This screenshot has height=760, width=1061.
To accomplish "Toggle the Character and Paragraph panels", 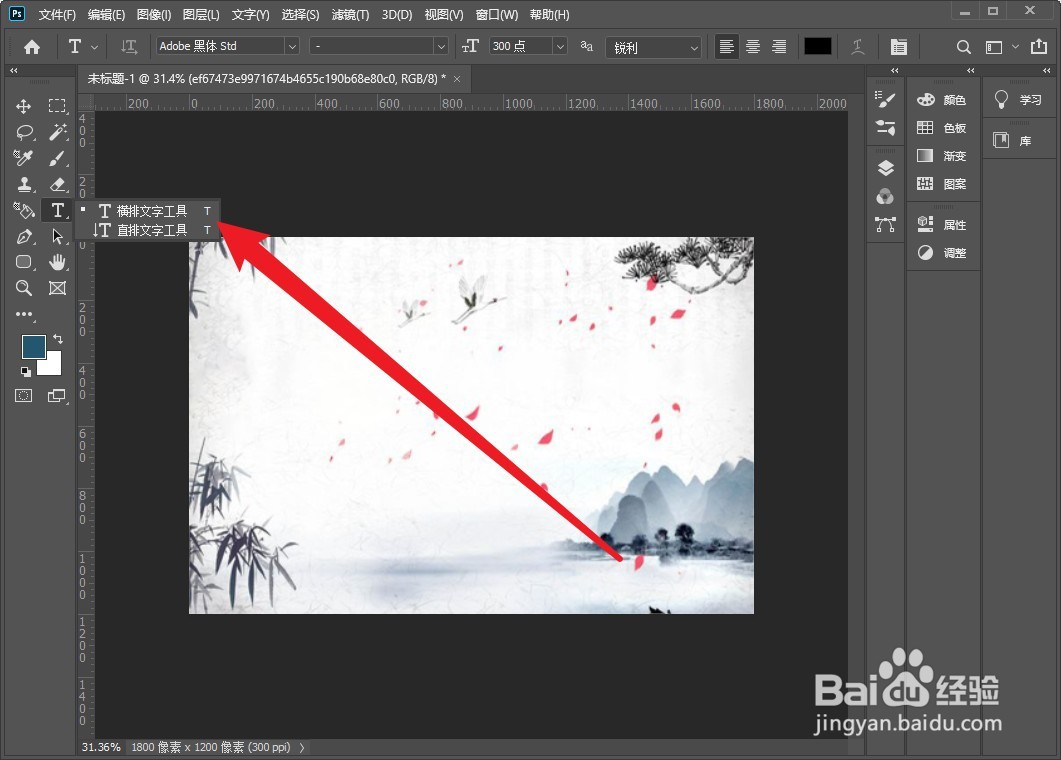I will [899, 47].
